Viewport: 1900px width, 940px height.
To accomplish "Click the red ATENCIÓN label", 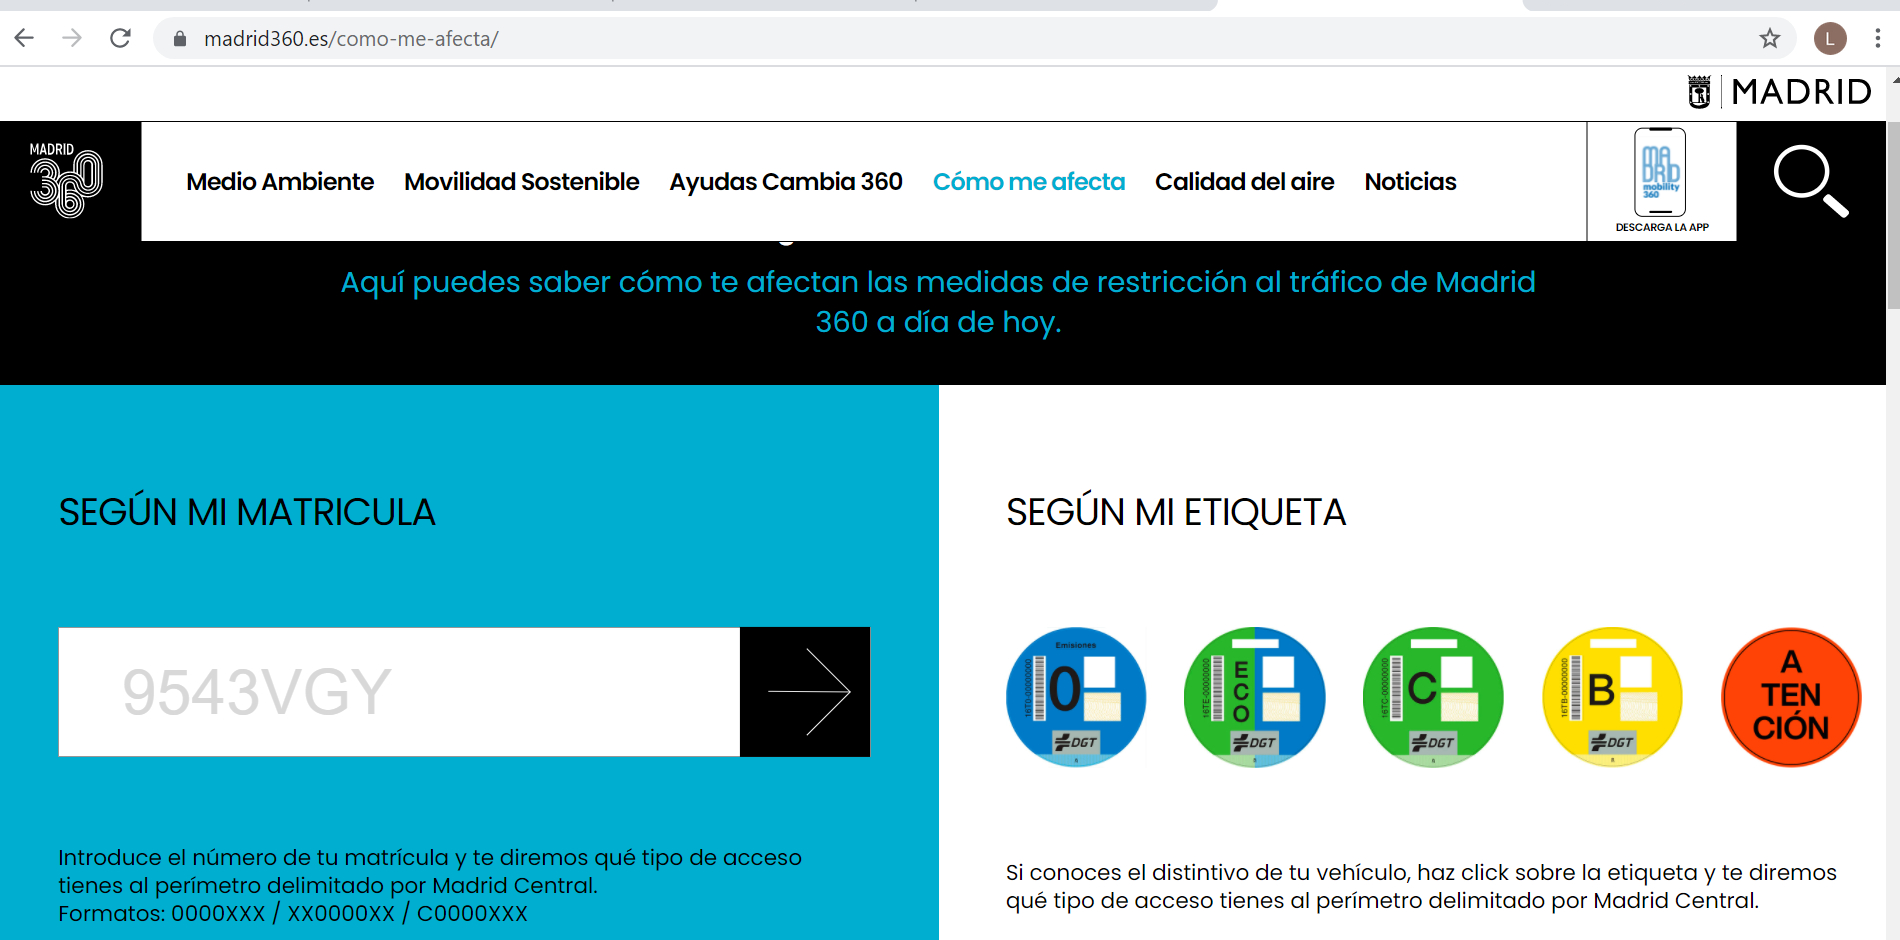I will (x=1790, y=697).
